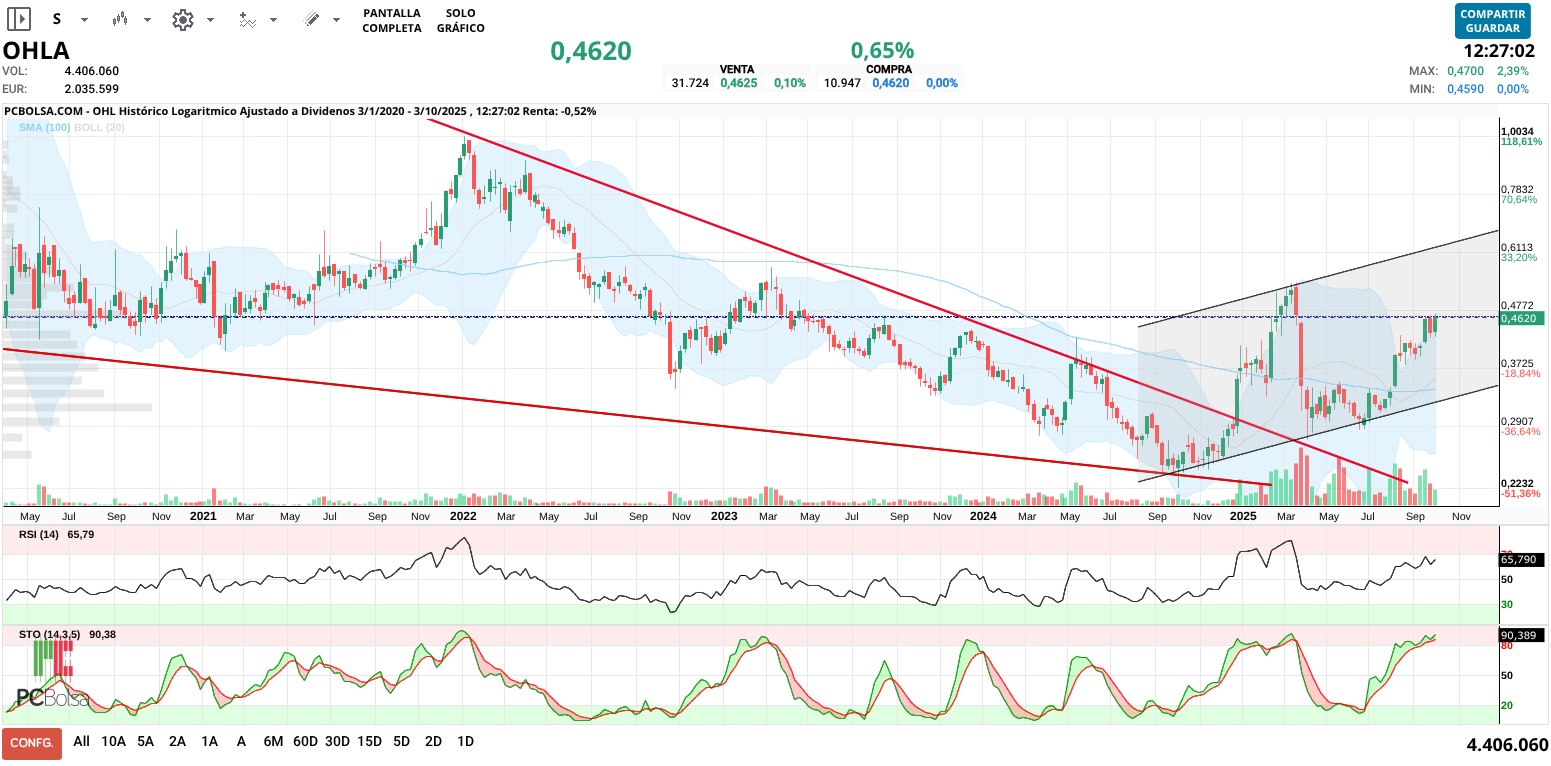Image resolution: width=1551 pixels, height=766 pixels.
Task: Click the green 0,4620 price axis marker
Action: click(x=1522, y=318)
